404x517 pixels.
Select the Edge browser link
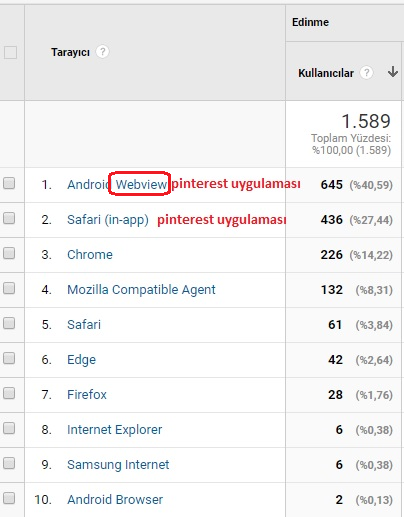(x=81, y=360)
